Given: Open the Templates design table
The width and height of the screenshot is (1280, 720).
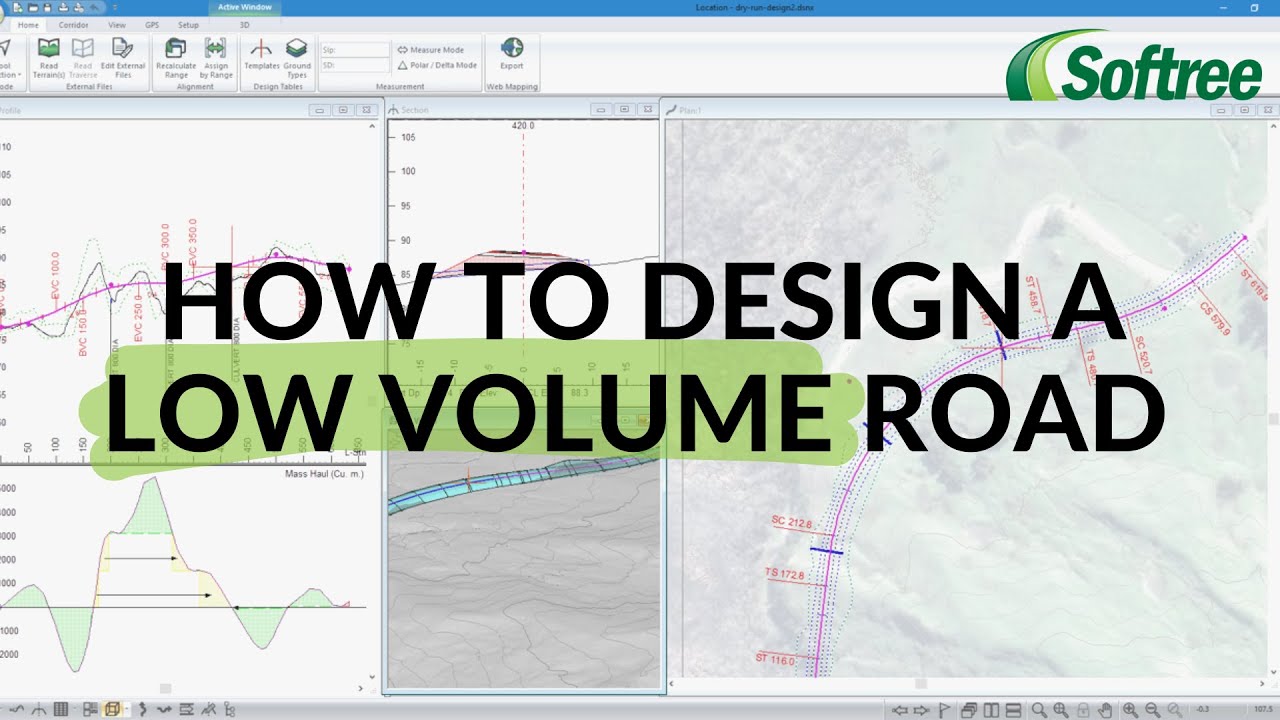Looking at the screenshot, I should [262, 55].
